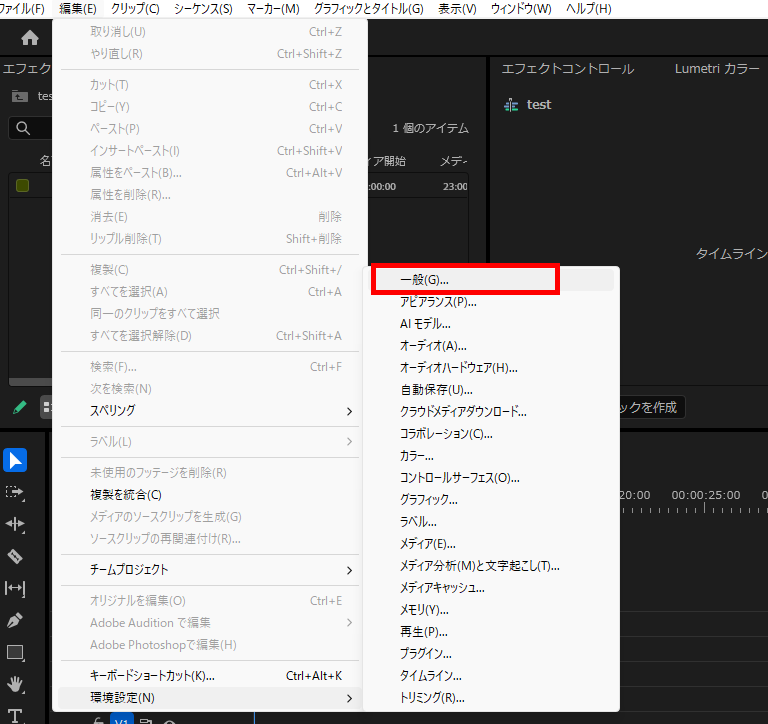768x724 pixels.
Task: Open キーボードショートカット(K)... dialog
Action: tap(210, 676)
